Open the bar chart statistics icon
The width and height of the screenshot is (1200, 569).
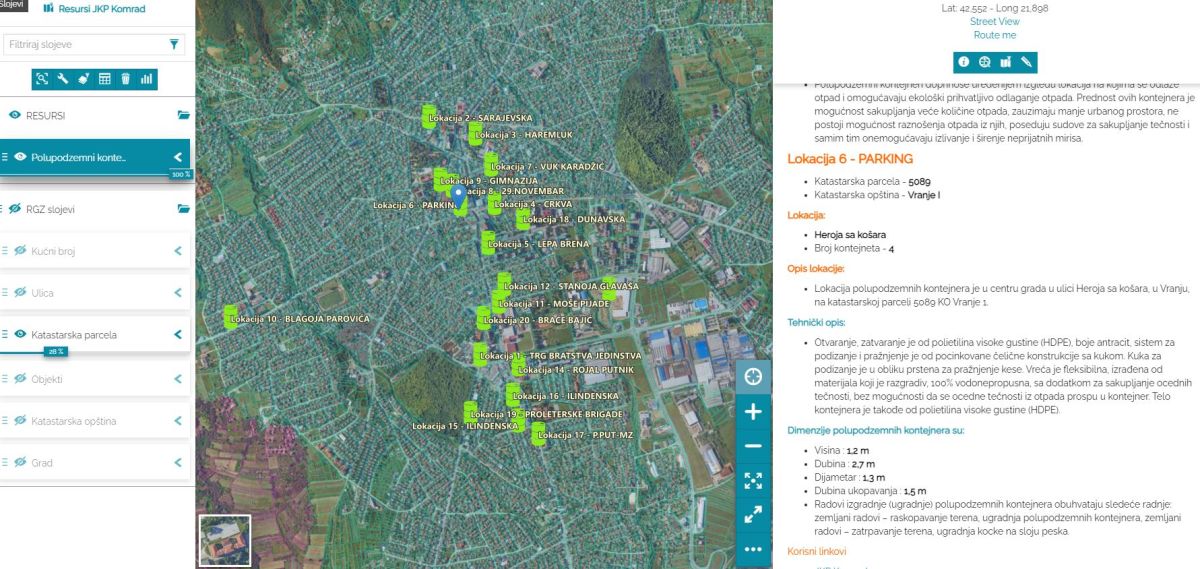[x=146, y=79]
